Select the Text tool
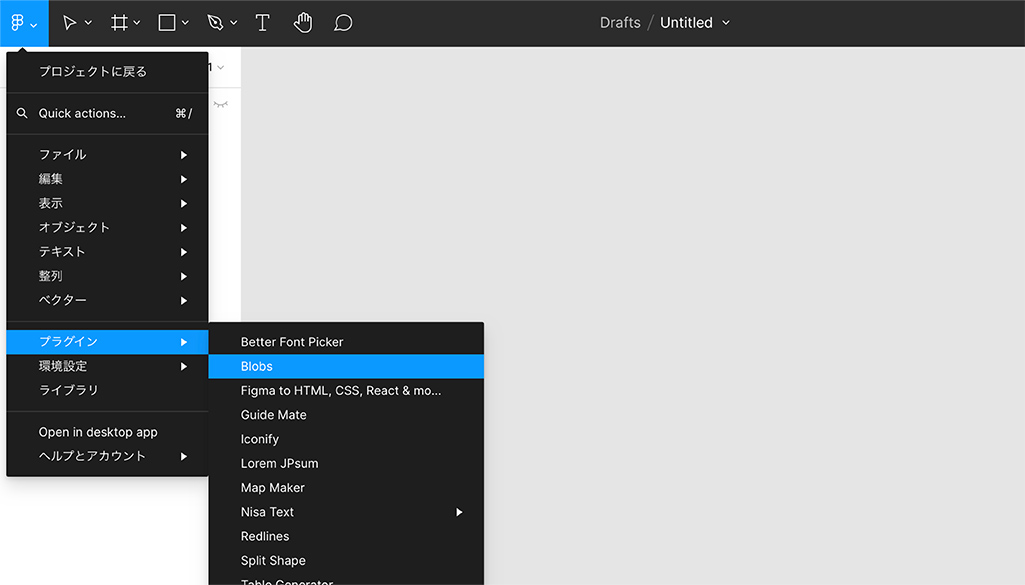This screenshot has width=1025, height=585. tap(262, 23)
